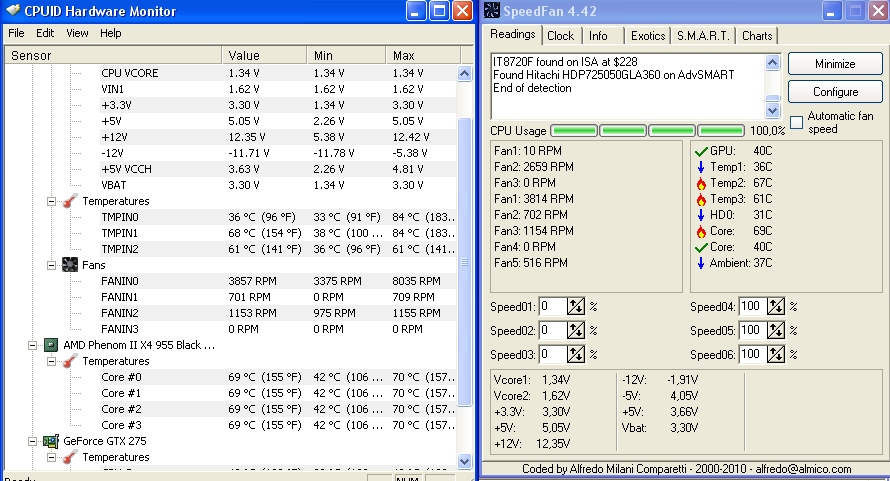Screen dimensions: 890x481
Task: Click the Max column header
Action: tap(423, 55)
